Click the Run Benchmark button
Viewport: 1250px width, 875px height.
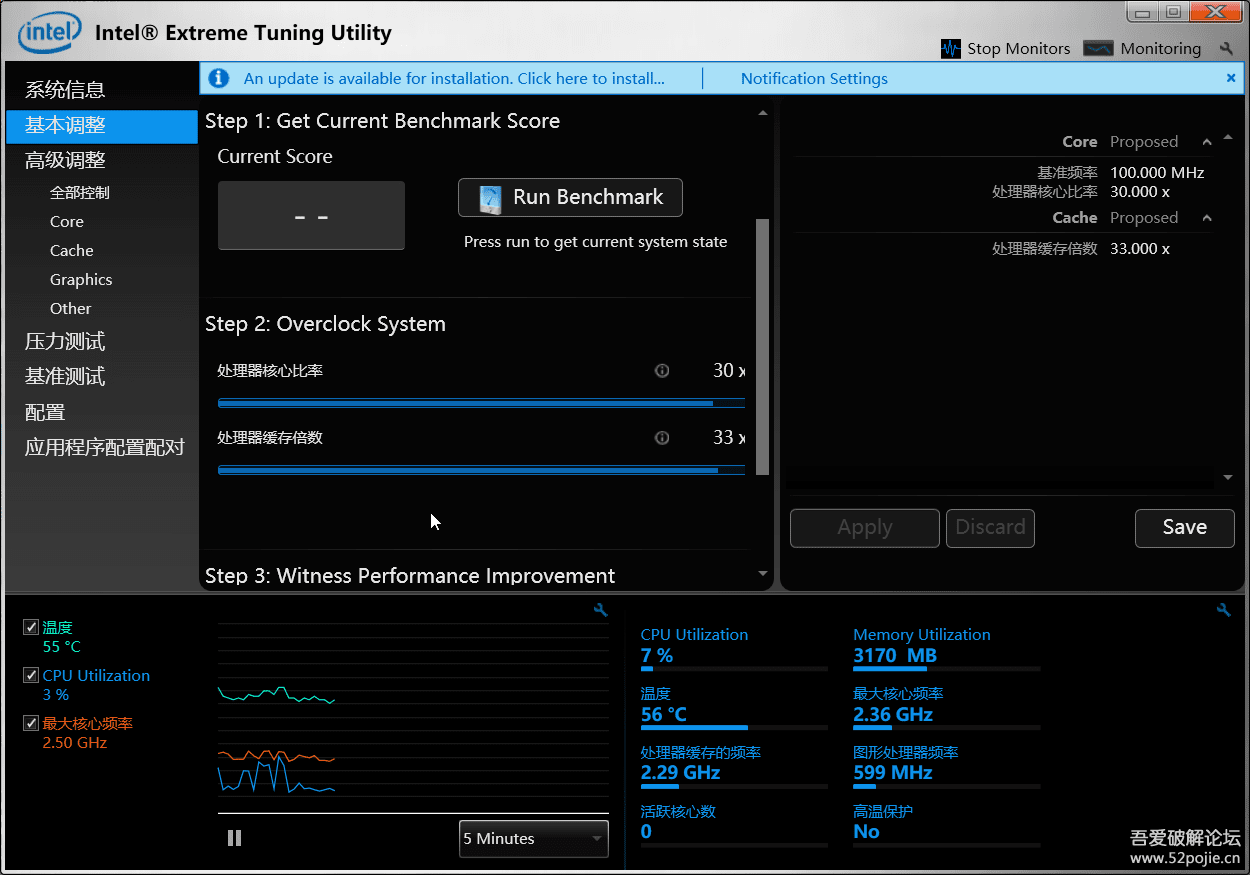(x=570, y=198)
